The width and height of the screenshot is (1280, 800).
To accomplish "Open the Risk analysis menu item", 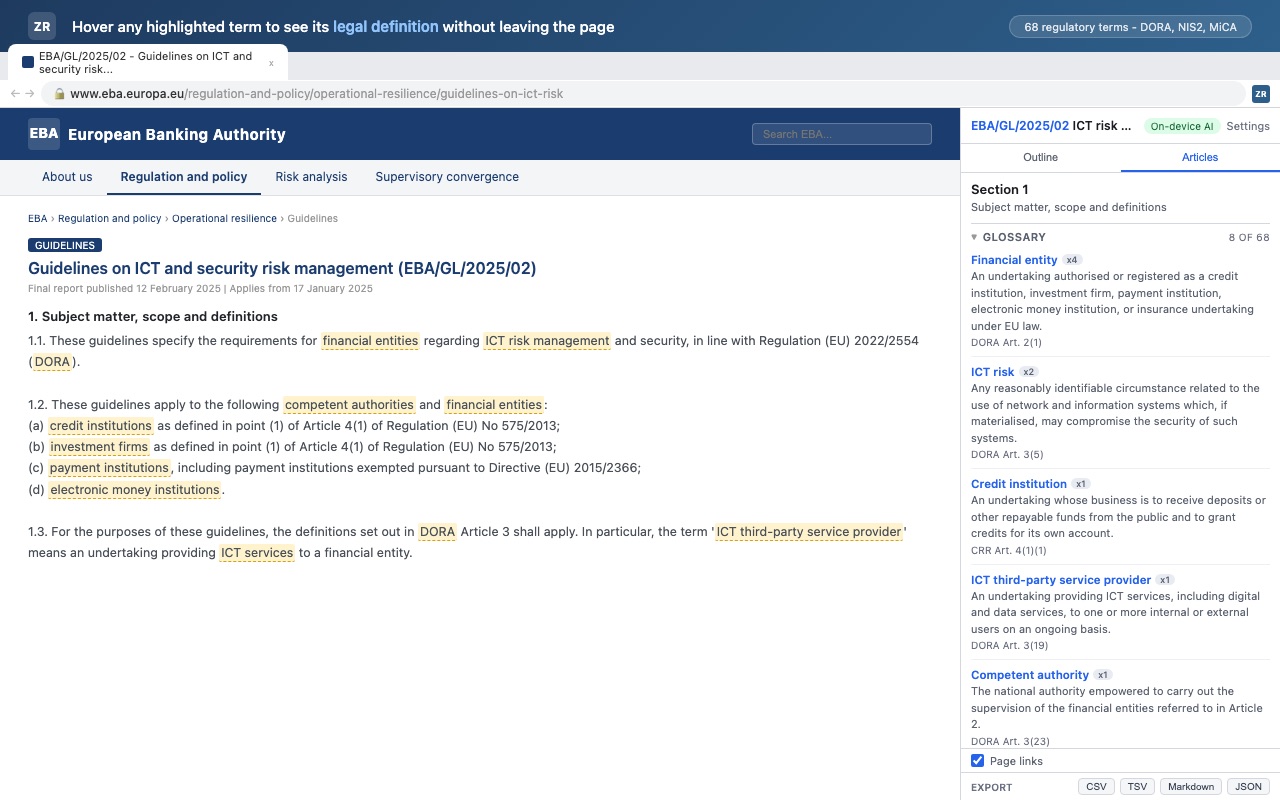I will [311, 177].
